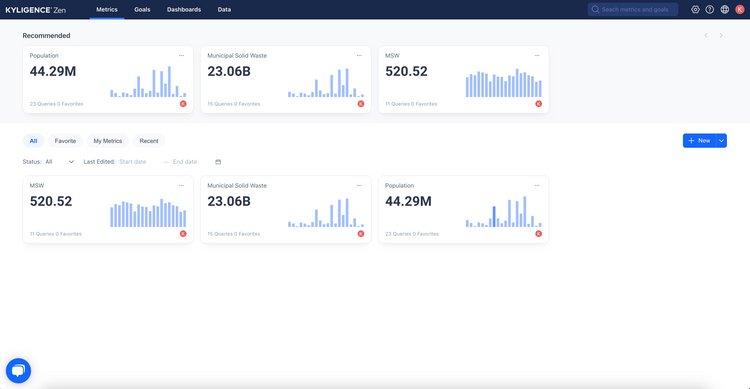750x389 pixels.
Task: Select the My Metrics filter pill
Action: pos(108,141)
